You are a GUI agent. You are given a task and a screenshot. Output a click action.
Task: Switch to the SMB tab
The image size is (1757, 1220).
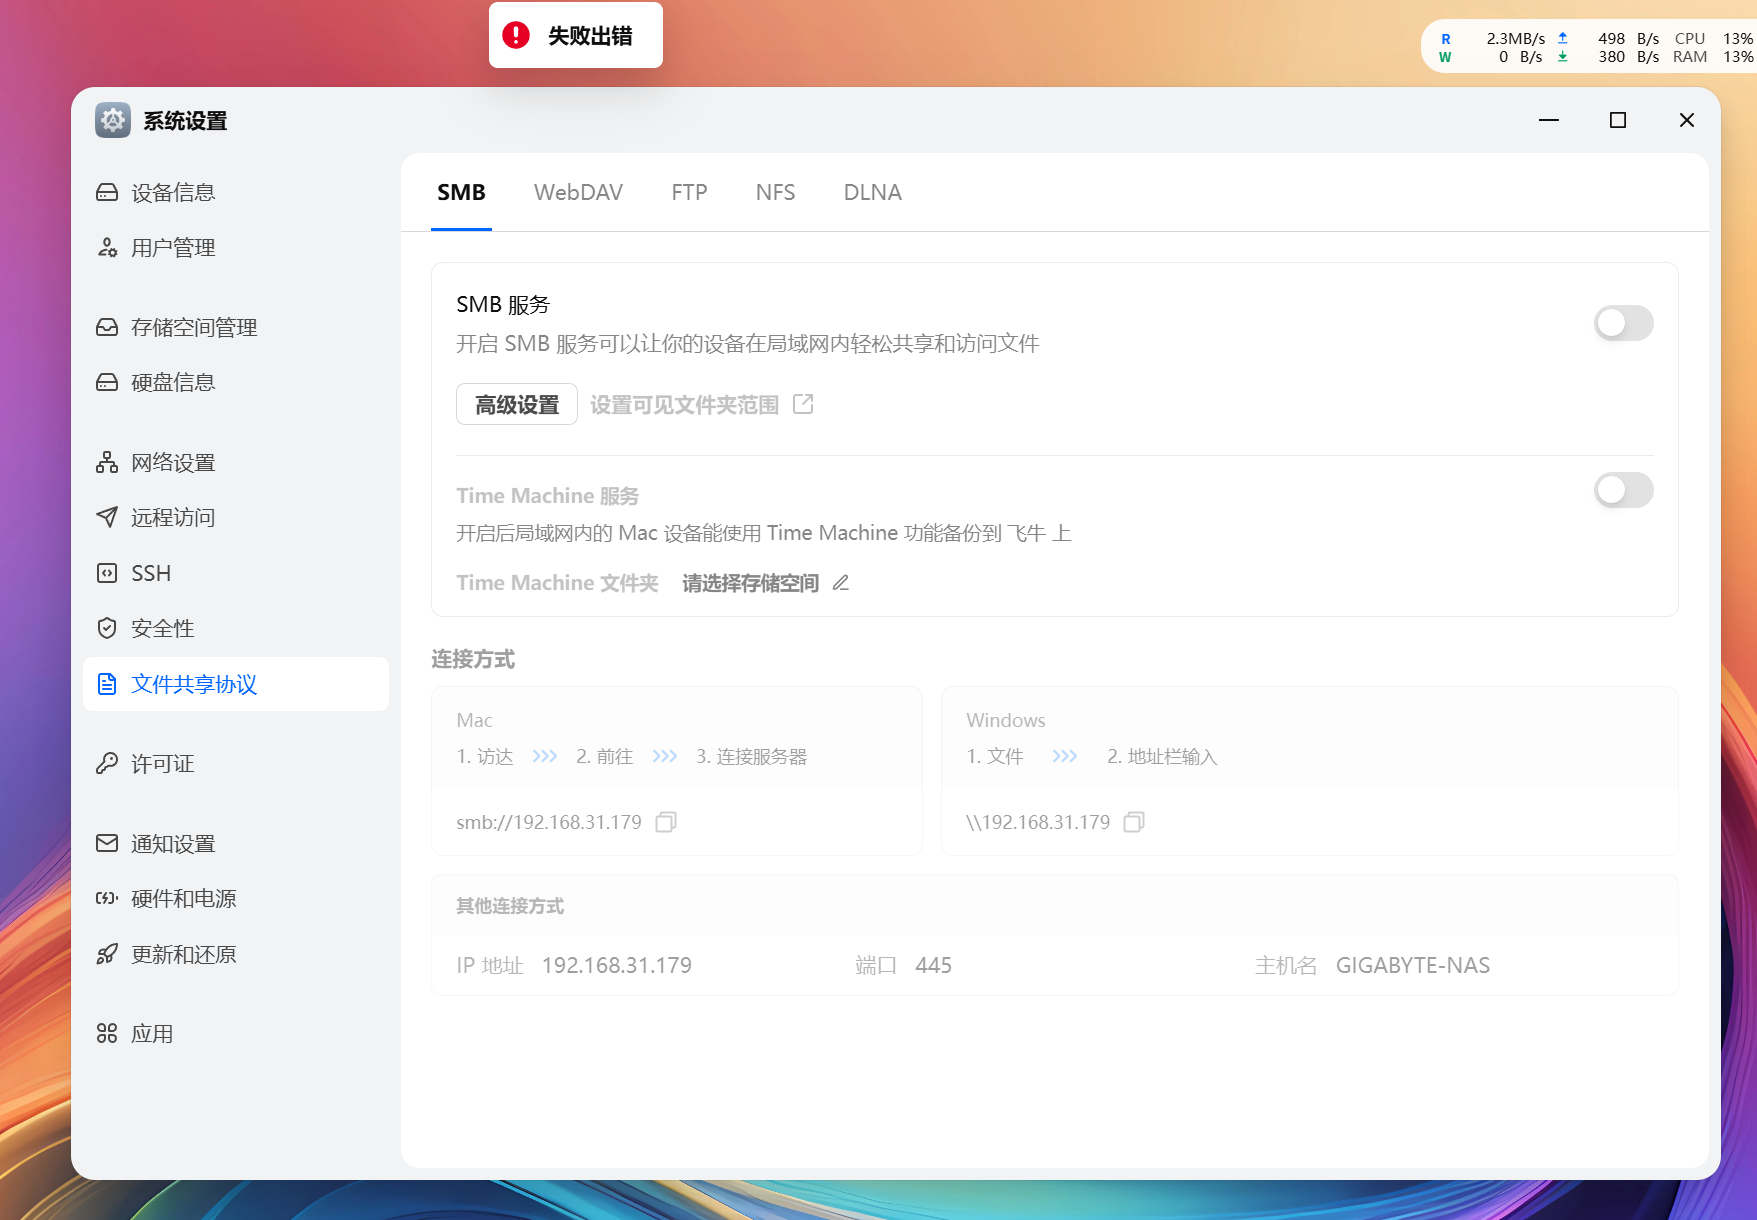click(461, 192)
